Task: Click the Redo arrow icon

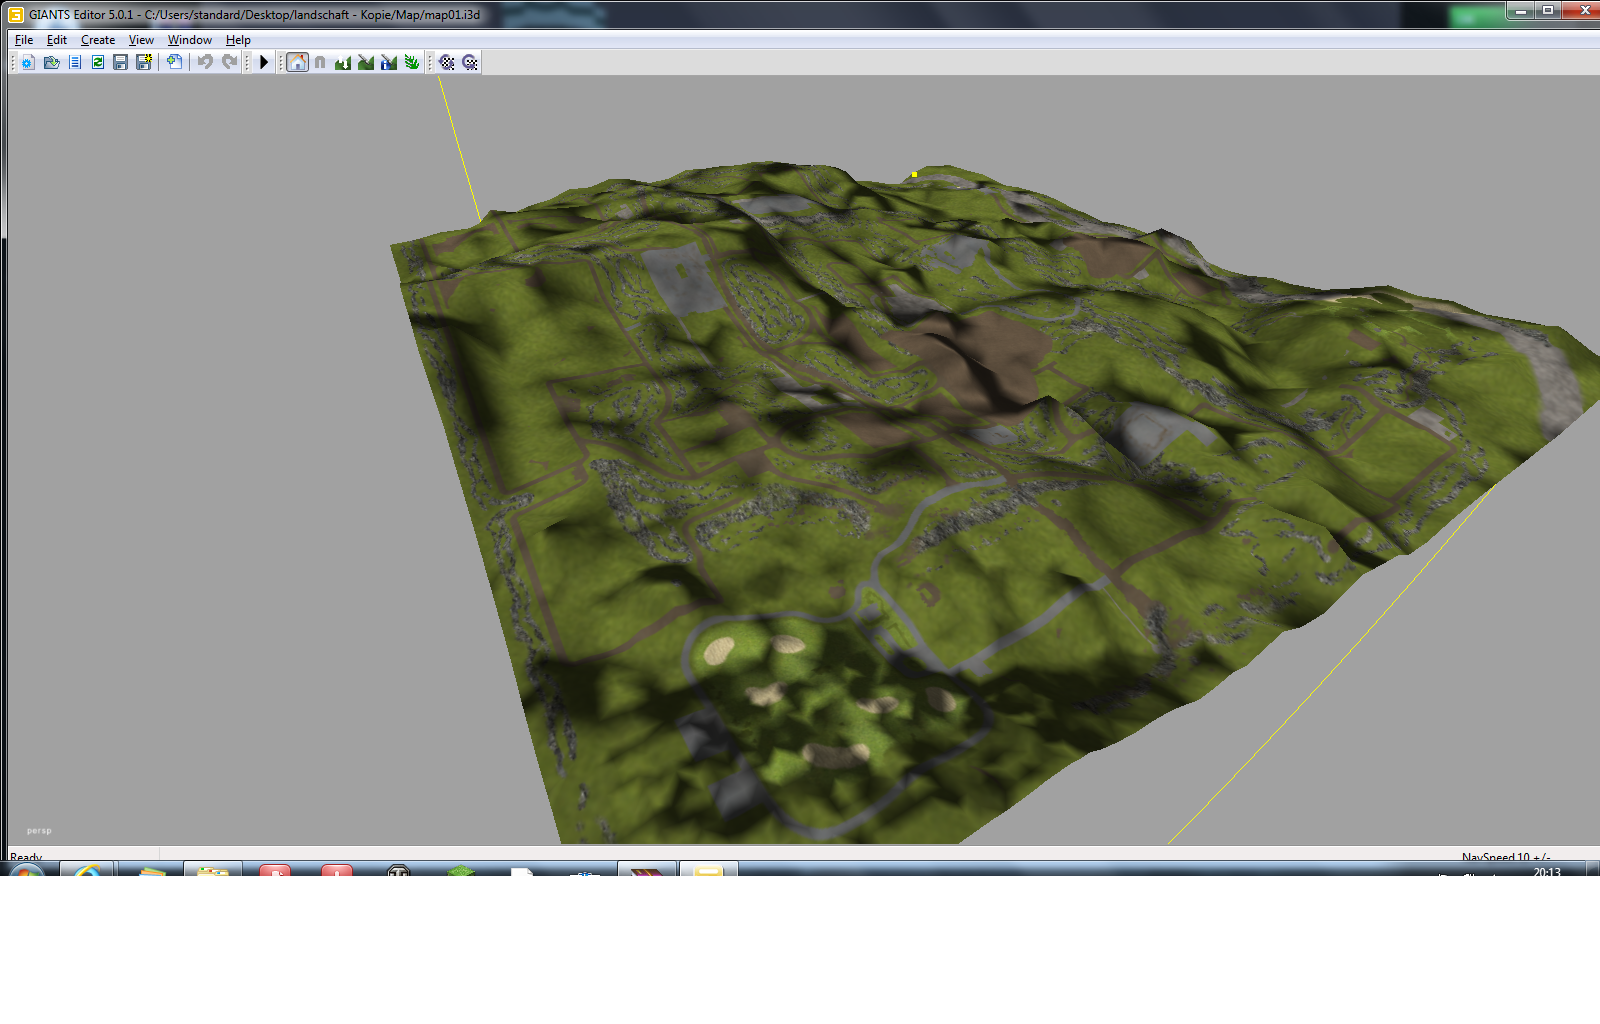Action: (229, 62)
